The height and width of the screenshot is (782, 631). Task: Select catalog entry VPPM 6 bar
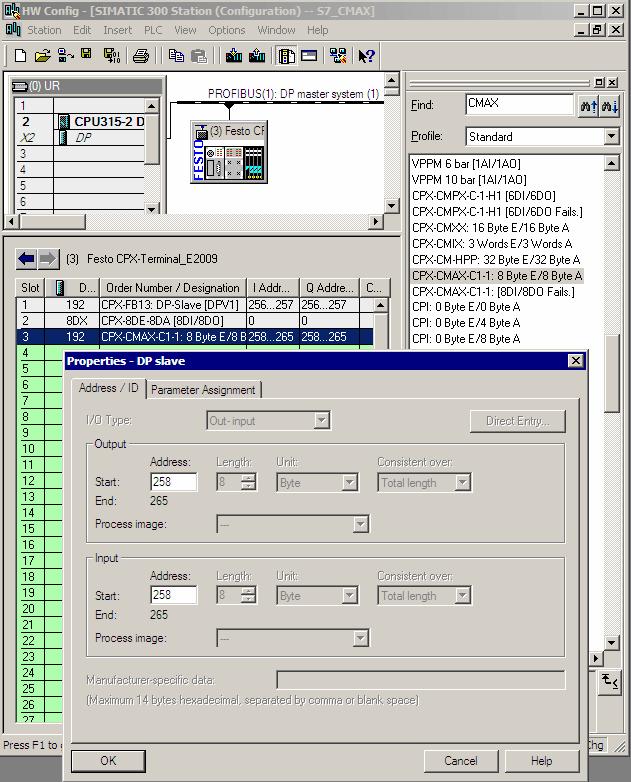coord(466,164)
